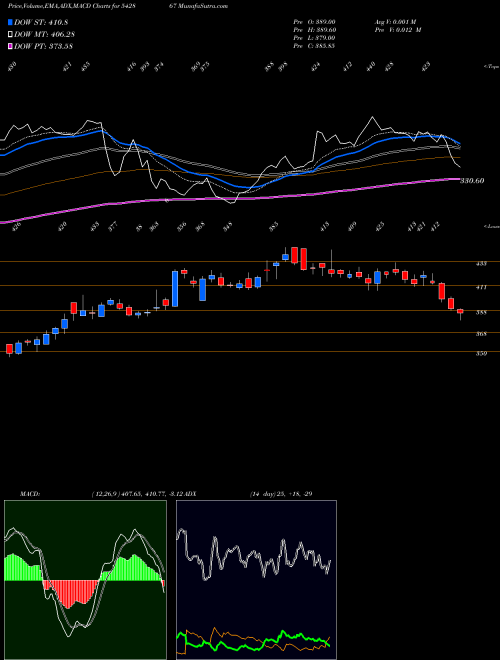Click the '359' price axis label
Image resolution: width=500 pixels, height=660 pixels.
(481, 354)
